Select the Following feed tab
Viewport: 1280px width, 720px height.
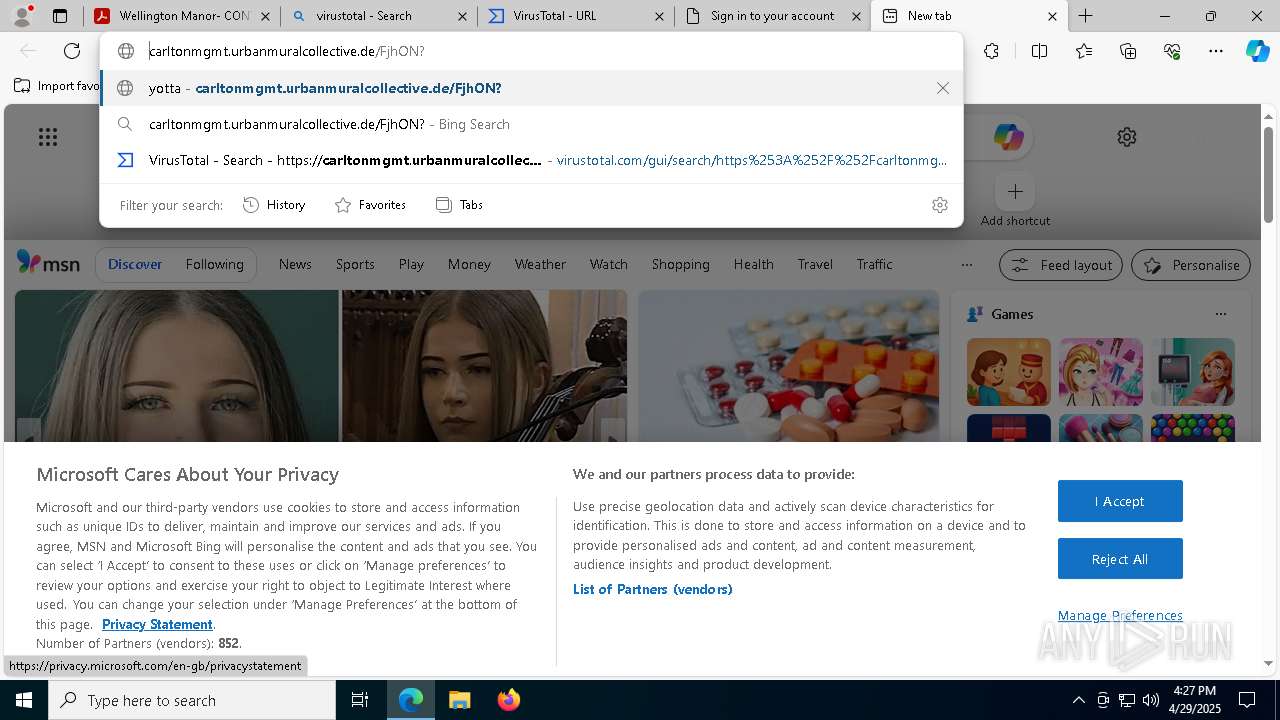(x=214, y=264)
